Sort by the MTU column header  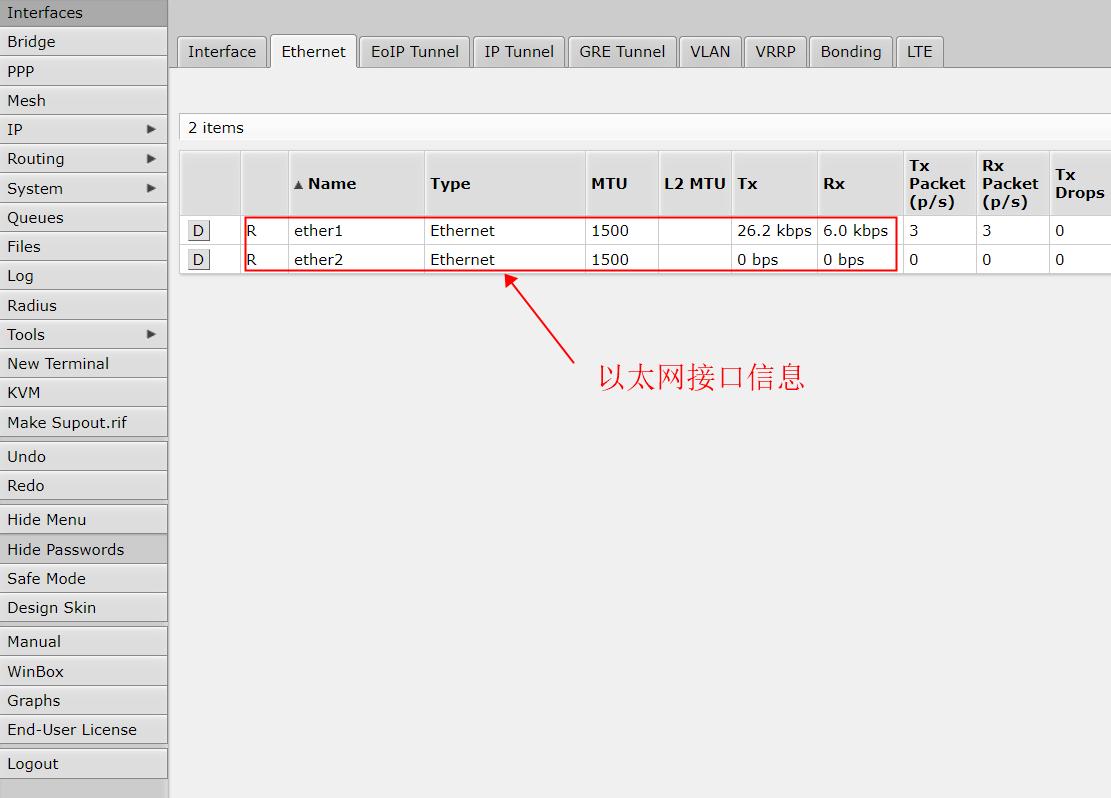coord(609,184)
